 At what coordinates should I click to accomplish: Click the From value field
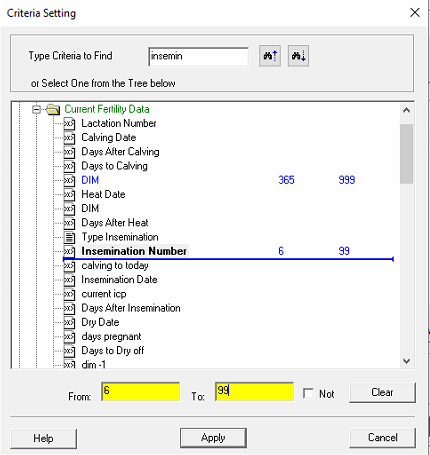click(141, 392)
